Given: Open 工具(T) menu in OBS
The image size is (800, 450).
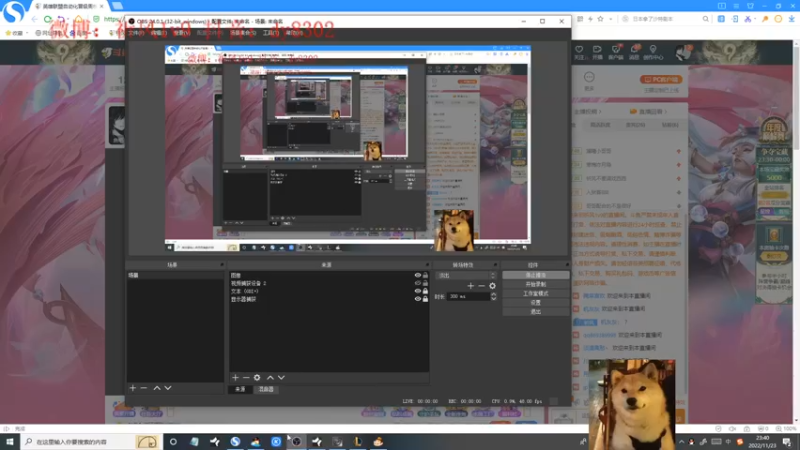Looking at the screenshot, I should pyautogui.click(x=270, y=33).
